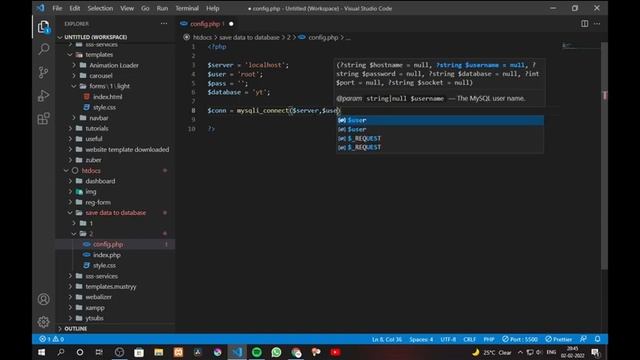Select the first $_REQUEST suggestion
Image resolution: width=640 pixels, height=360 pixels.
(440, 138)
